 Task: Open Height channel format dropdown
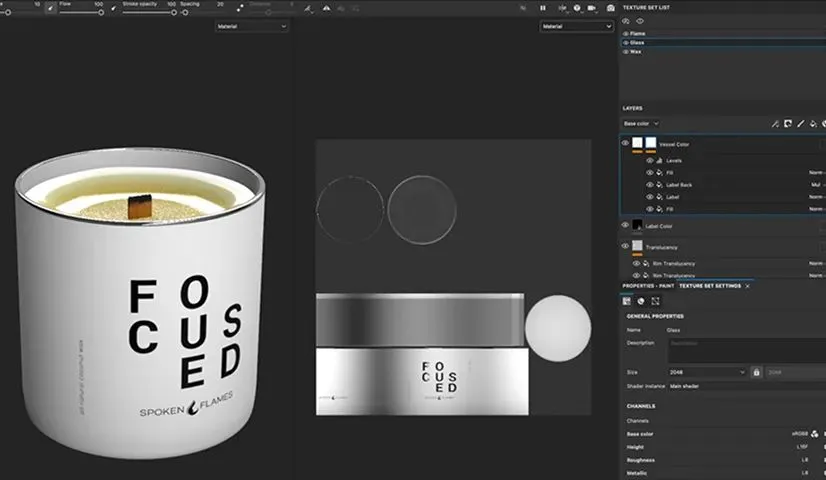point(802,447)
